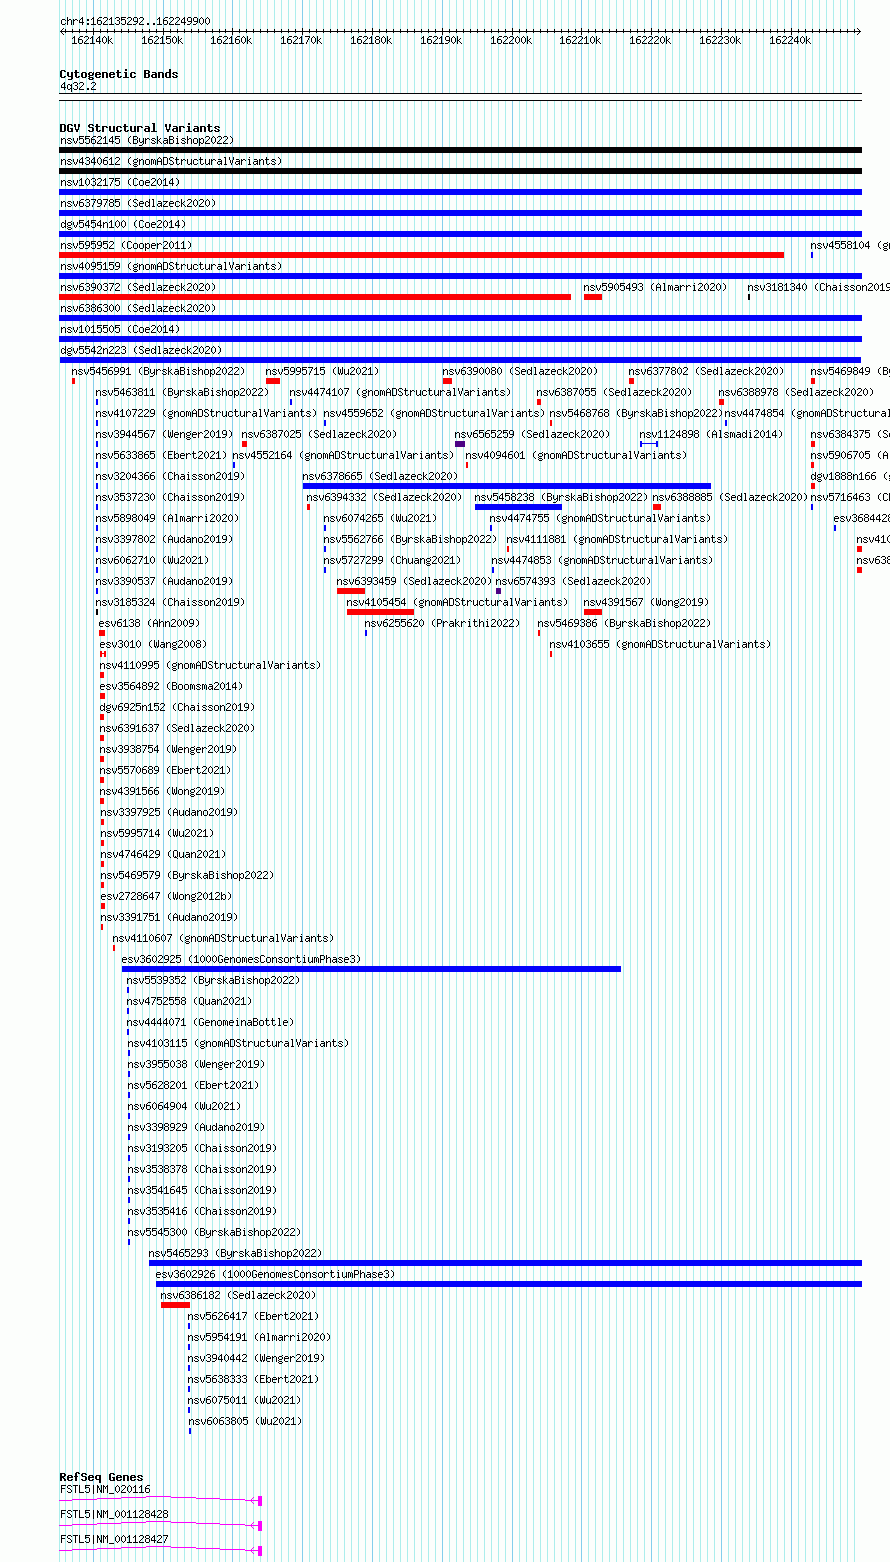This screenshot has width=890, height=1562.
Task: Select the dgv6925n152 (Chaisson2019) label
Action: pyautogui.click(x=176, y=707)
